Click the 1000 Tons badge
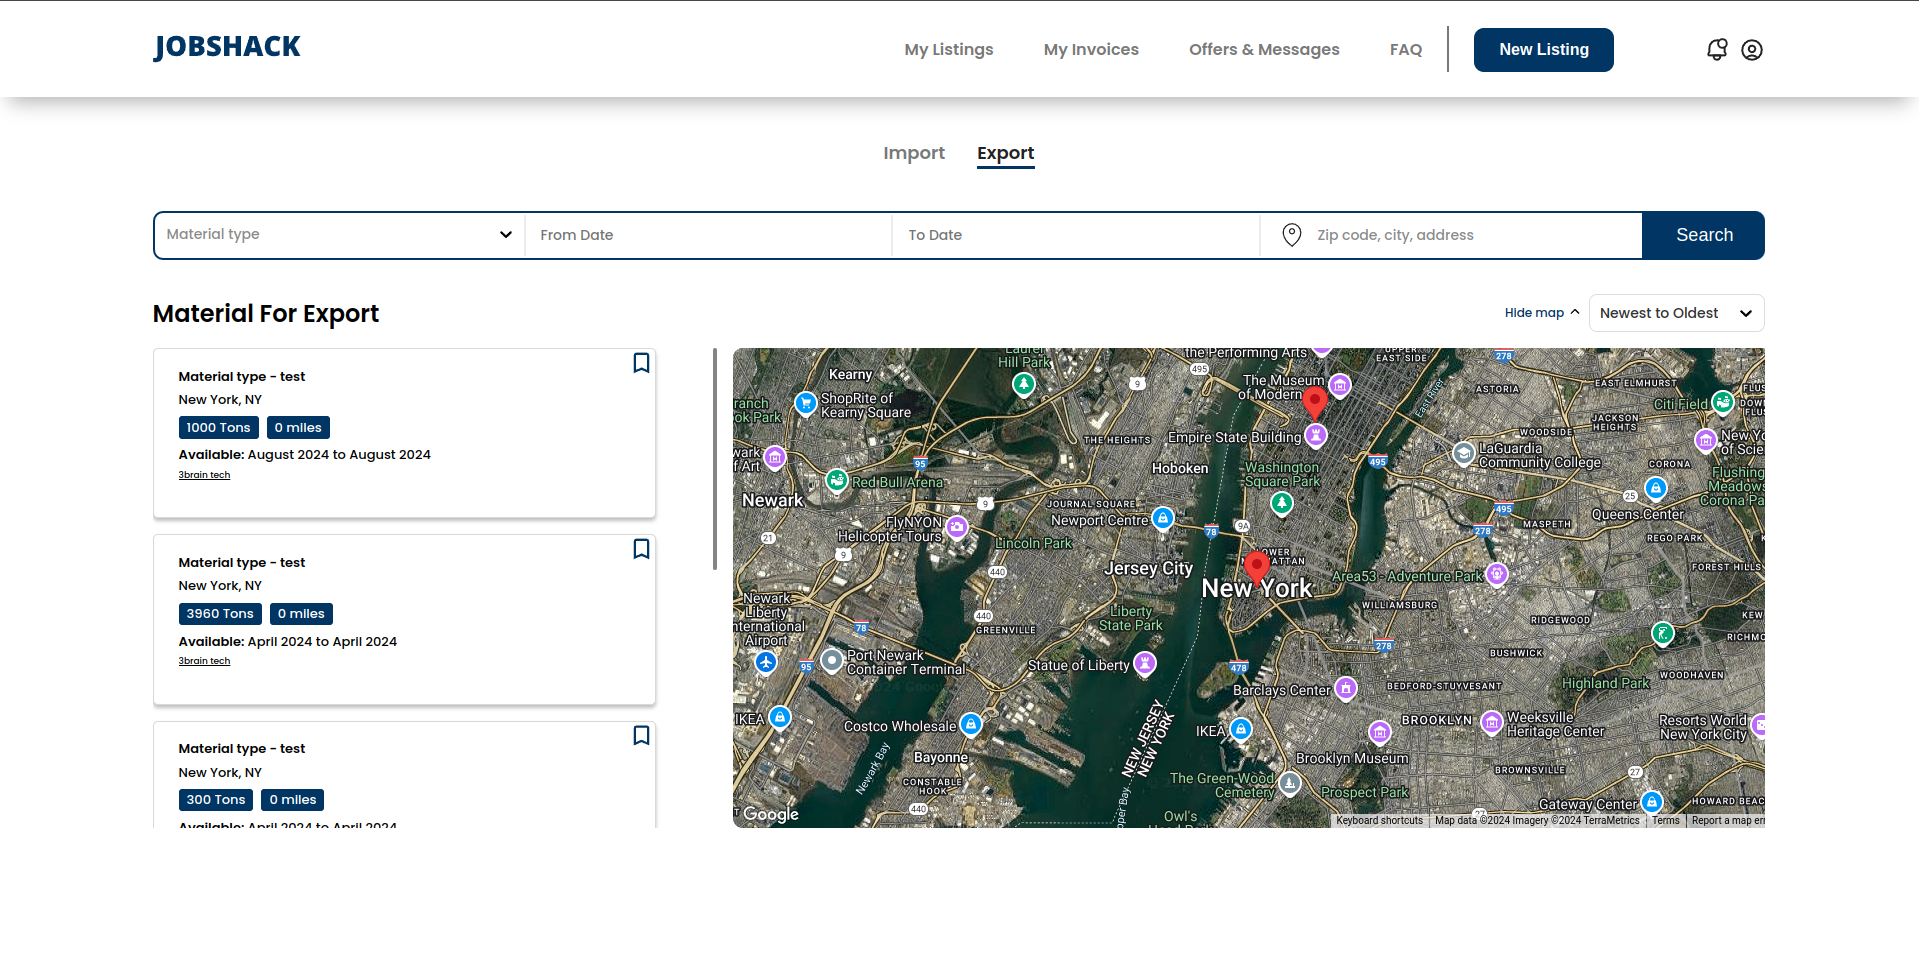The height and width of the screenshot is (962, 1919). [x=218, y=428]
